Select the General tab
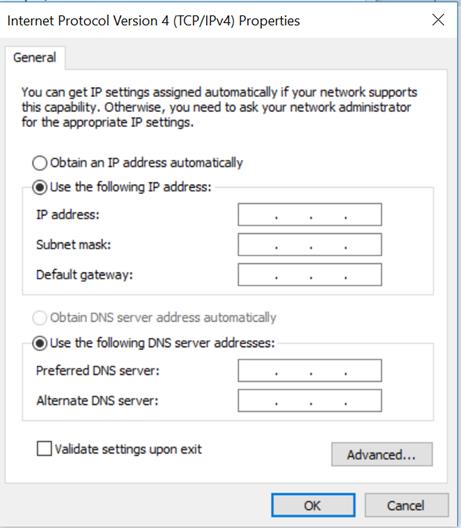Screen dimensions: 461x528 tap(35, 58)
